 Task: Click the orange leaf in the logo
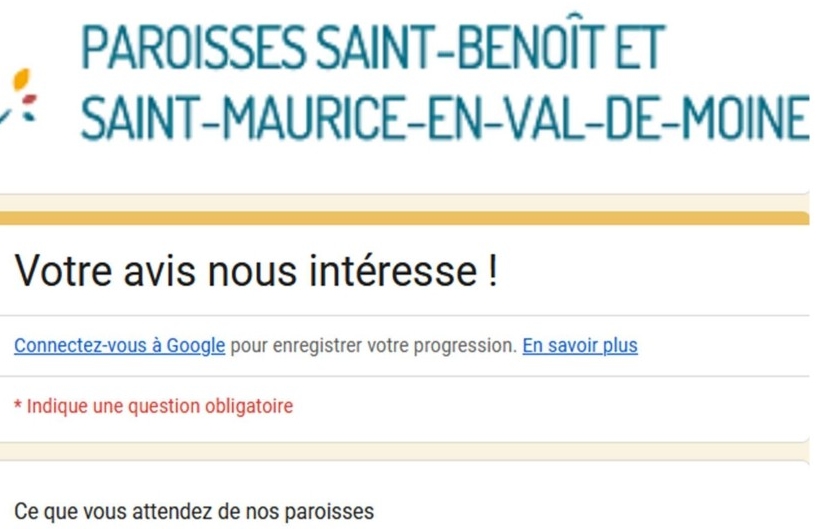point(22,79)
